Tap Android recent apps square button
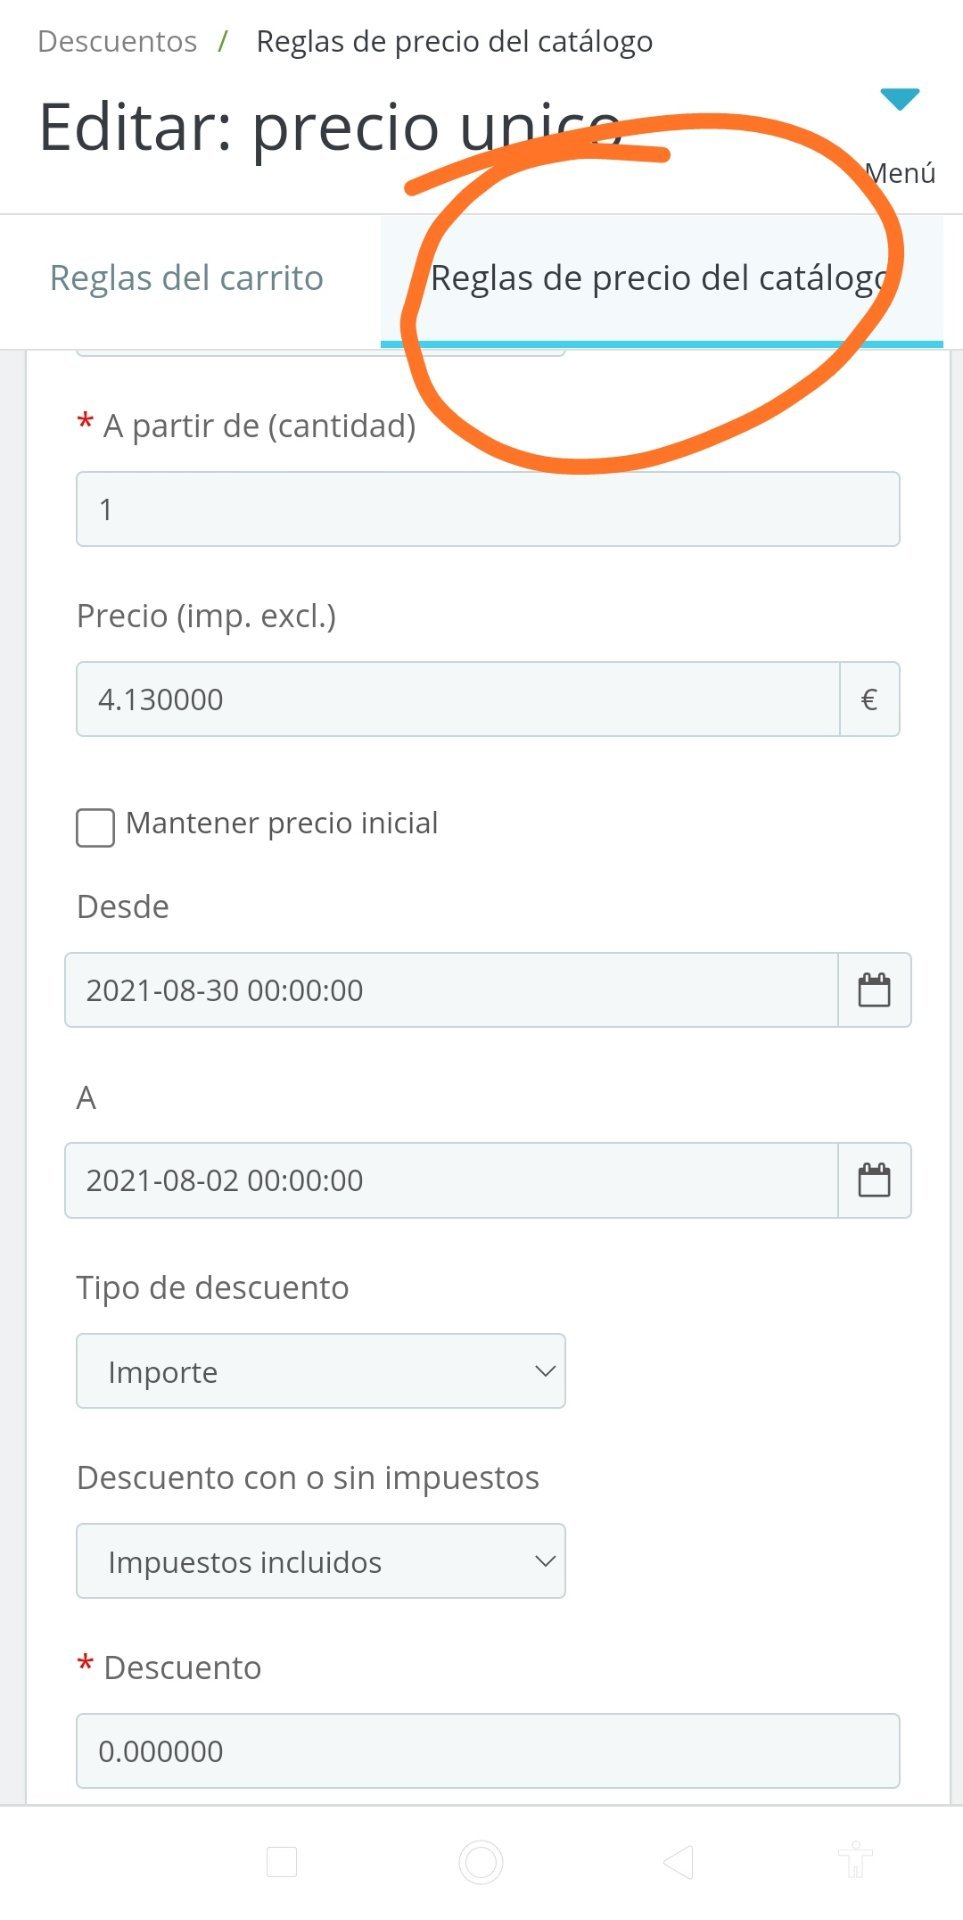Screen dimensions: 963x1920 (x=282, y=1862)
